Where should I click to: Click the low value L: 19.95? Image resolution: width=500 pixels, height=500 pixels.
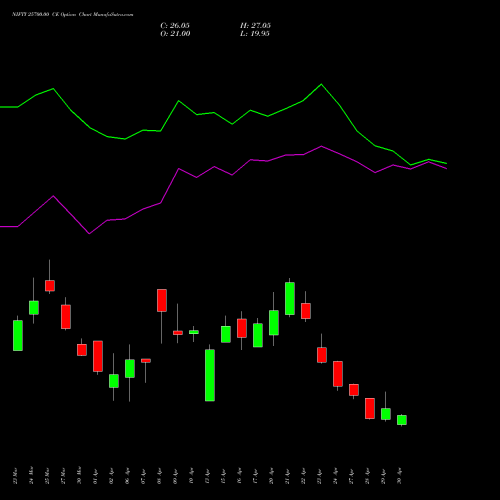click(x=255, y=34)
